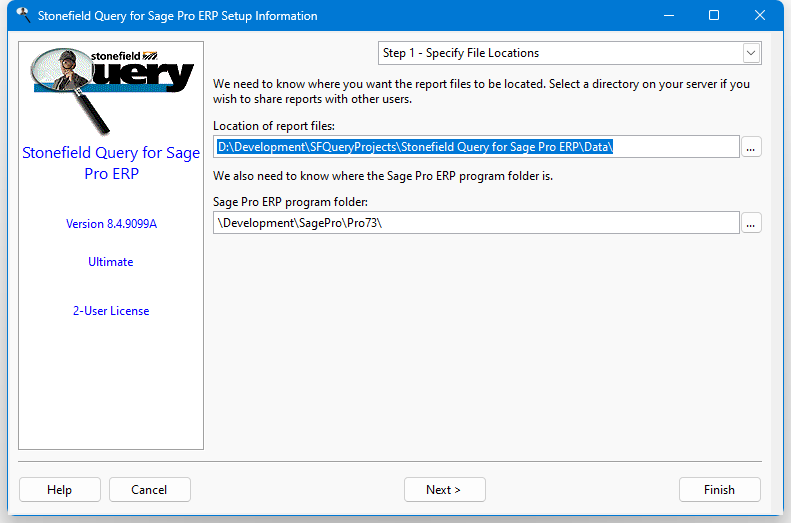Click the Sage Pro ERP program folder field
Image resolution: width=791 pixels, height=523 pixels.
coord(476,223)
